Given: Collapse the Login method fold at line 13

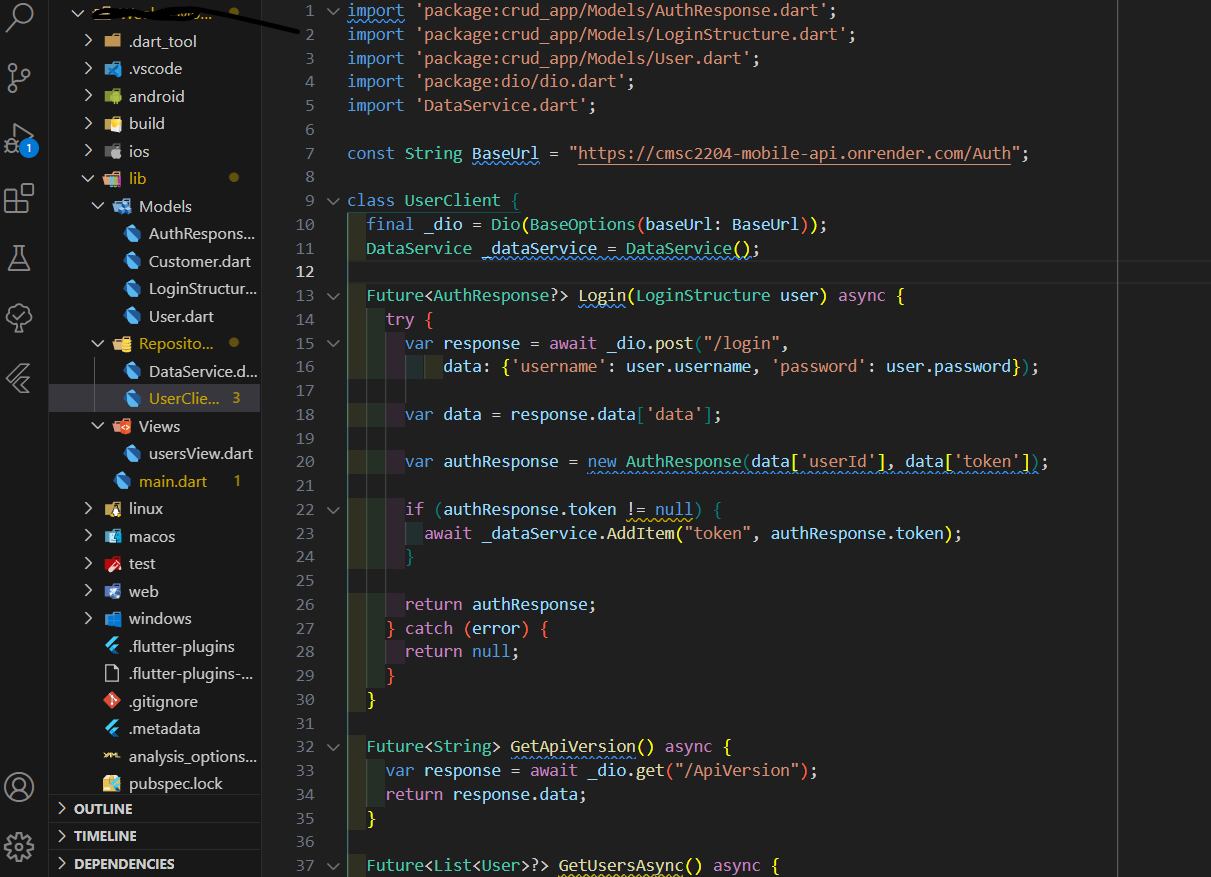Looking at the screenshot, I should [332, 295].
